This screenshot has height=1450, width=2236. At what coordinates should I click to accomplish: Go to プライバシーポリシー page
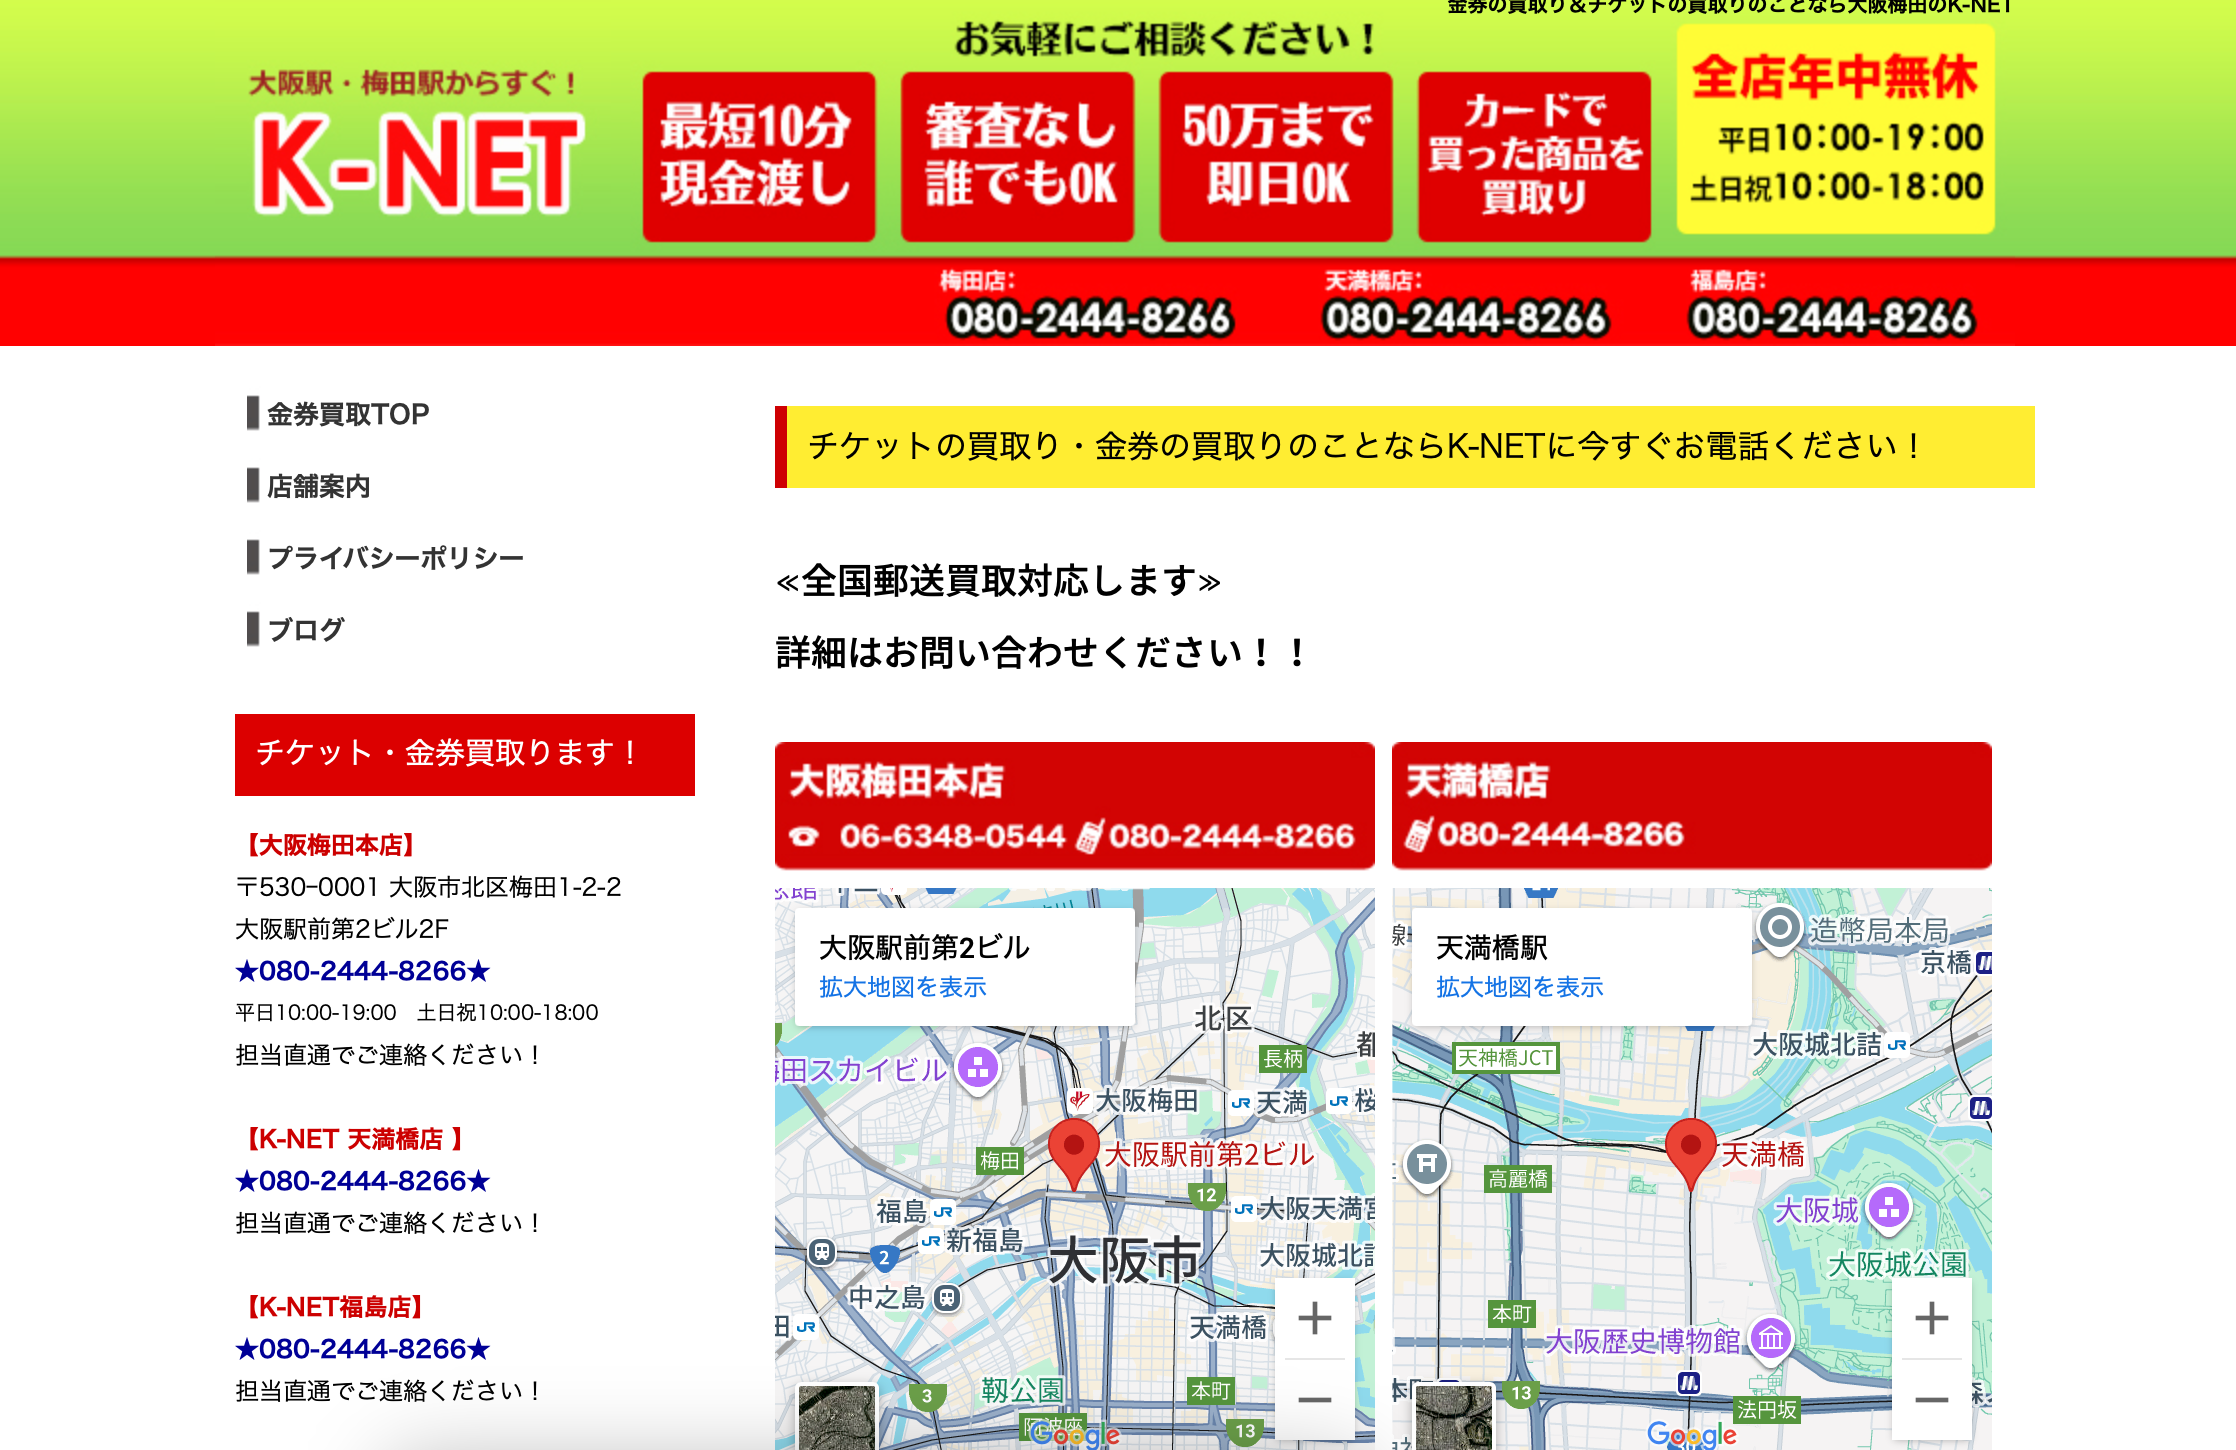[395, 558]
